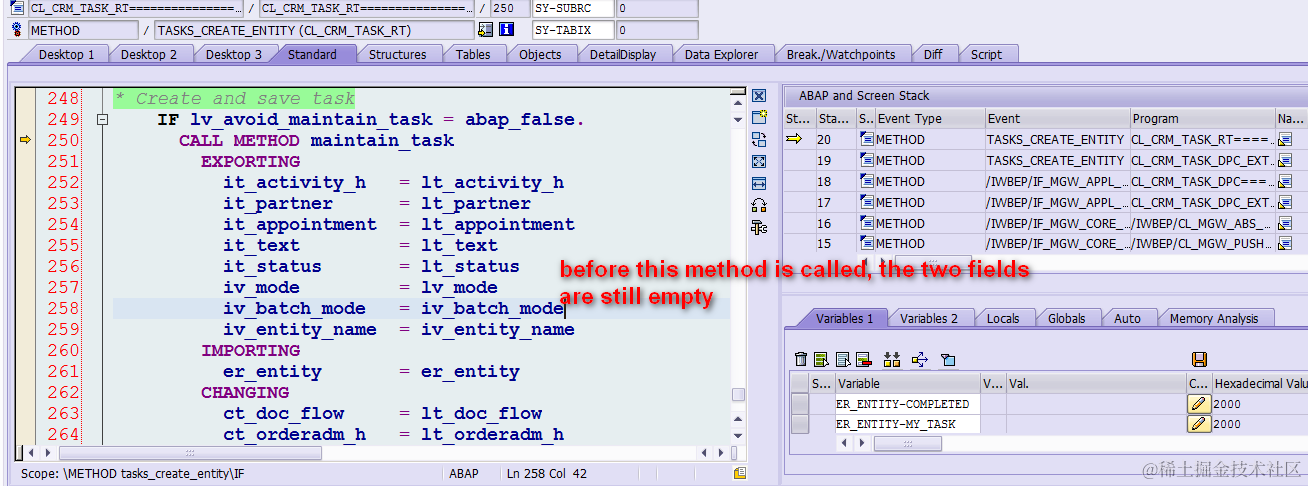This screenshot has height=486, width=1308.
Task: Switch to Desktop 1 tab
Action: coord(66,54)
